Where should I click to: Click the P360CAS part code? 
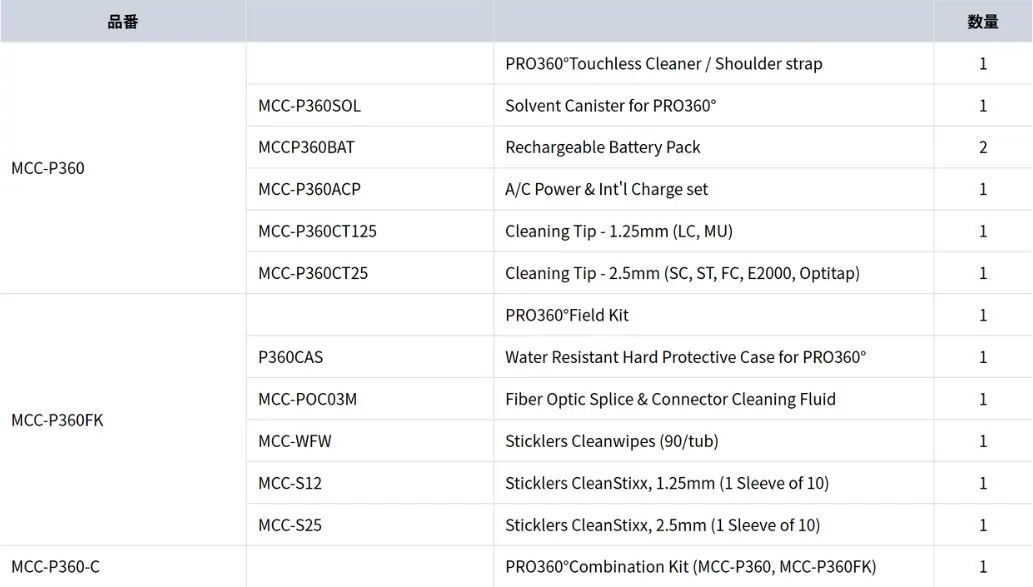291,357
